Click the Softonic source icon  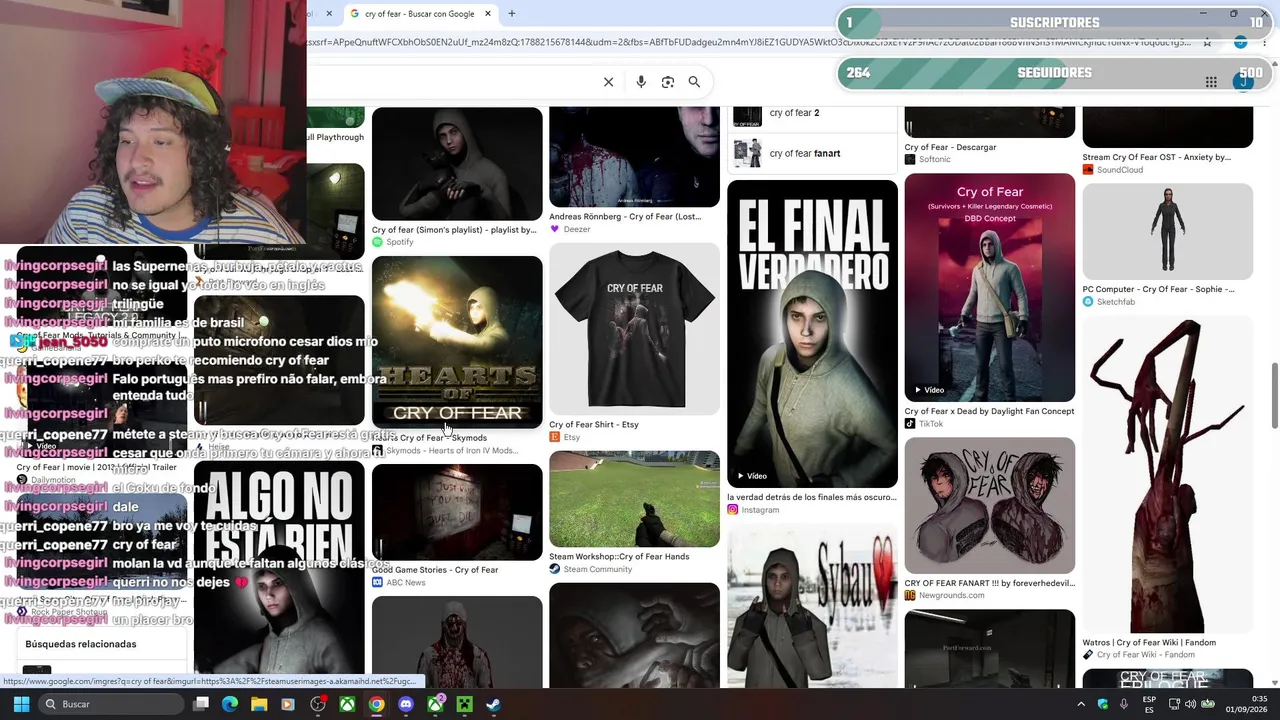coord(910,159)
